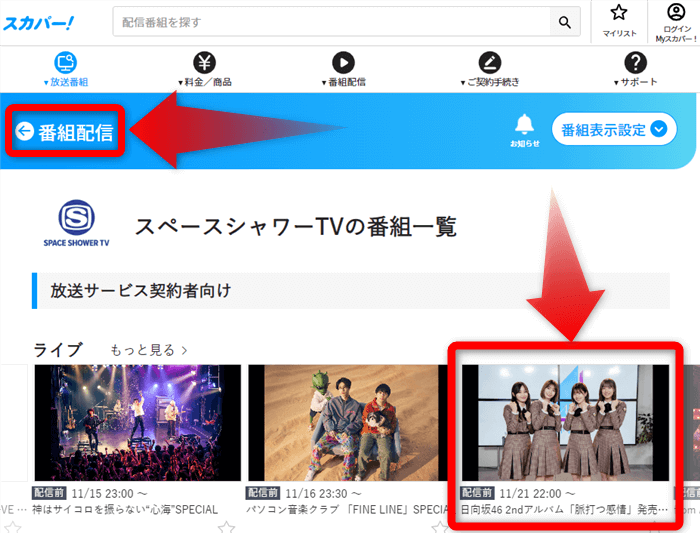700x533 pixels.
Task: Expand the 料金/商品 menu label
Action: 205,82
